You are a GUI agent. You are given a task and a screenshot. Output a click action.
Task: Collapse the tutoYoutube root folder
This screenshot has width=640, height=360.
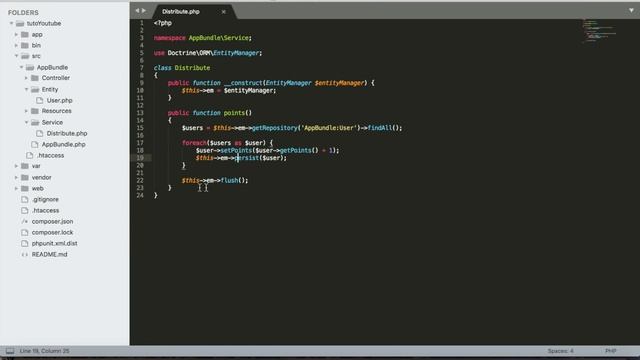11,23
